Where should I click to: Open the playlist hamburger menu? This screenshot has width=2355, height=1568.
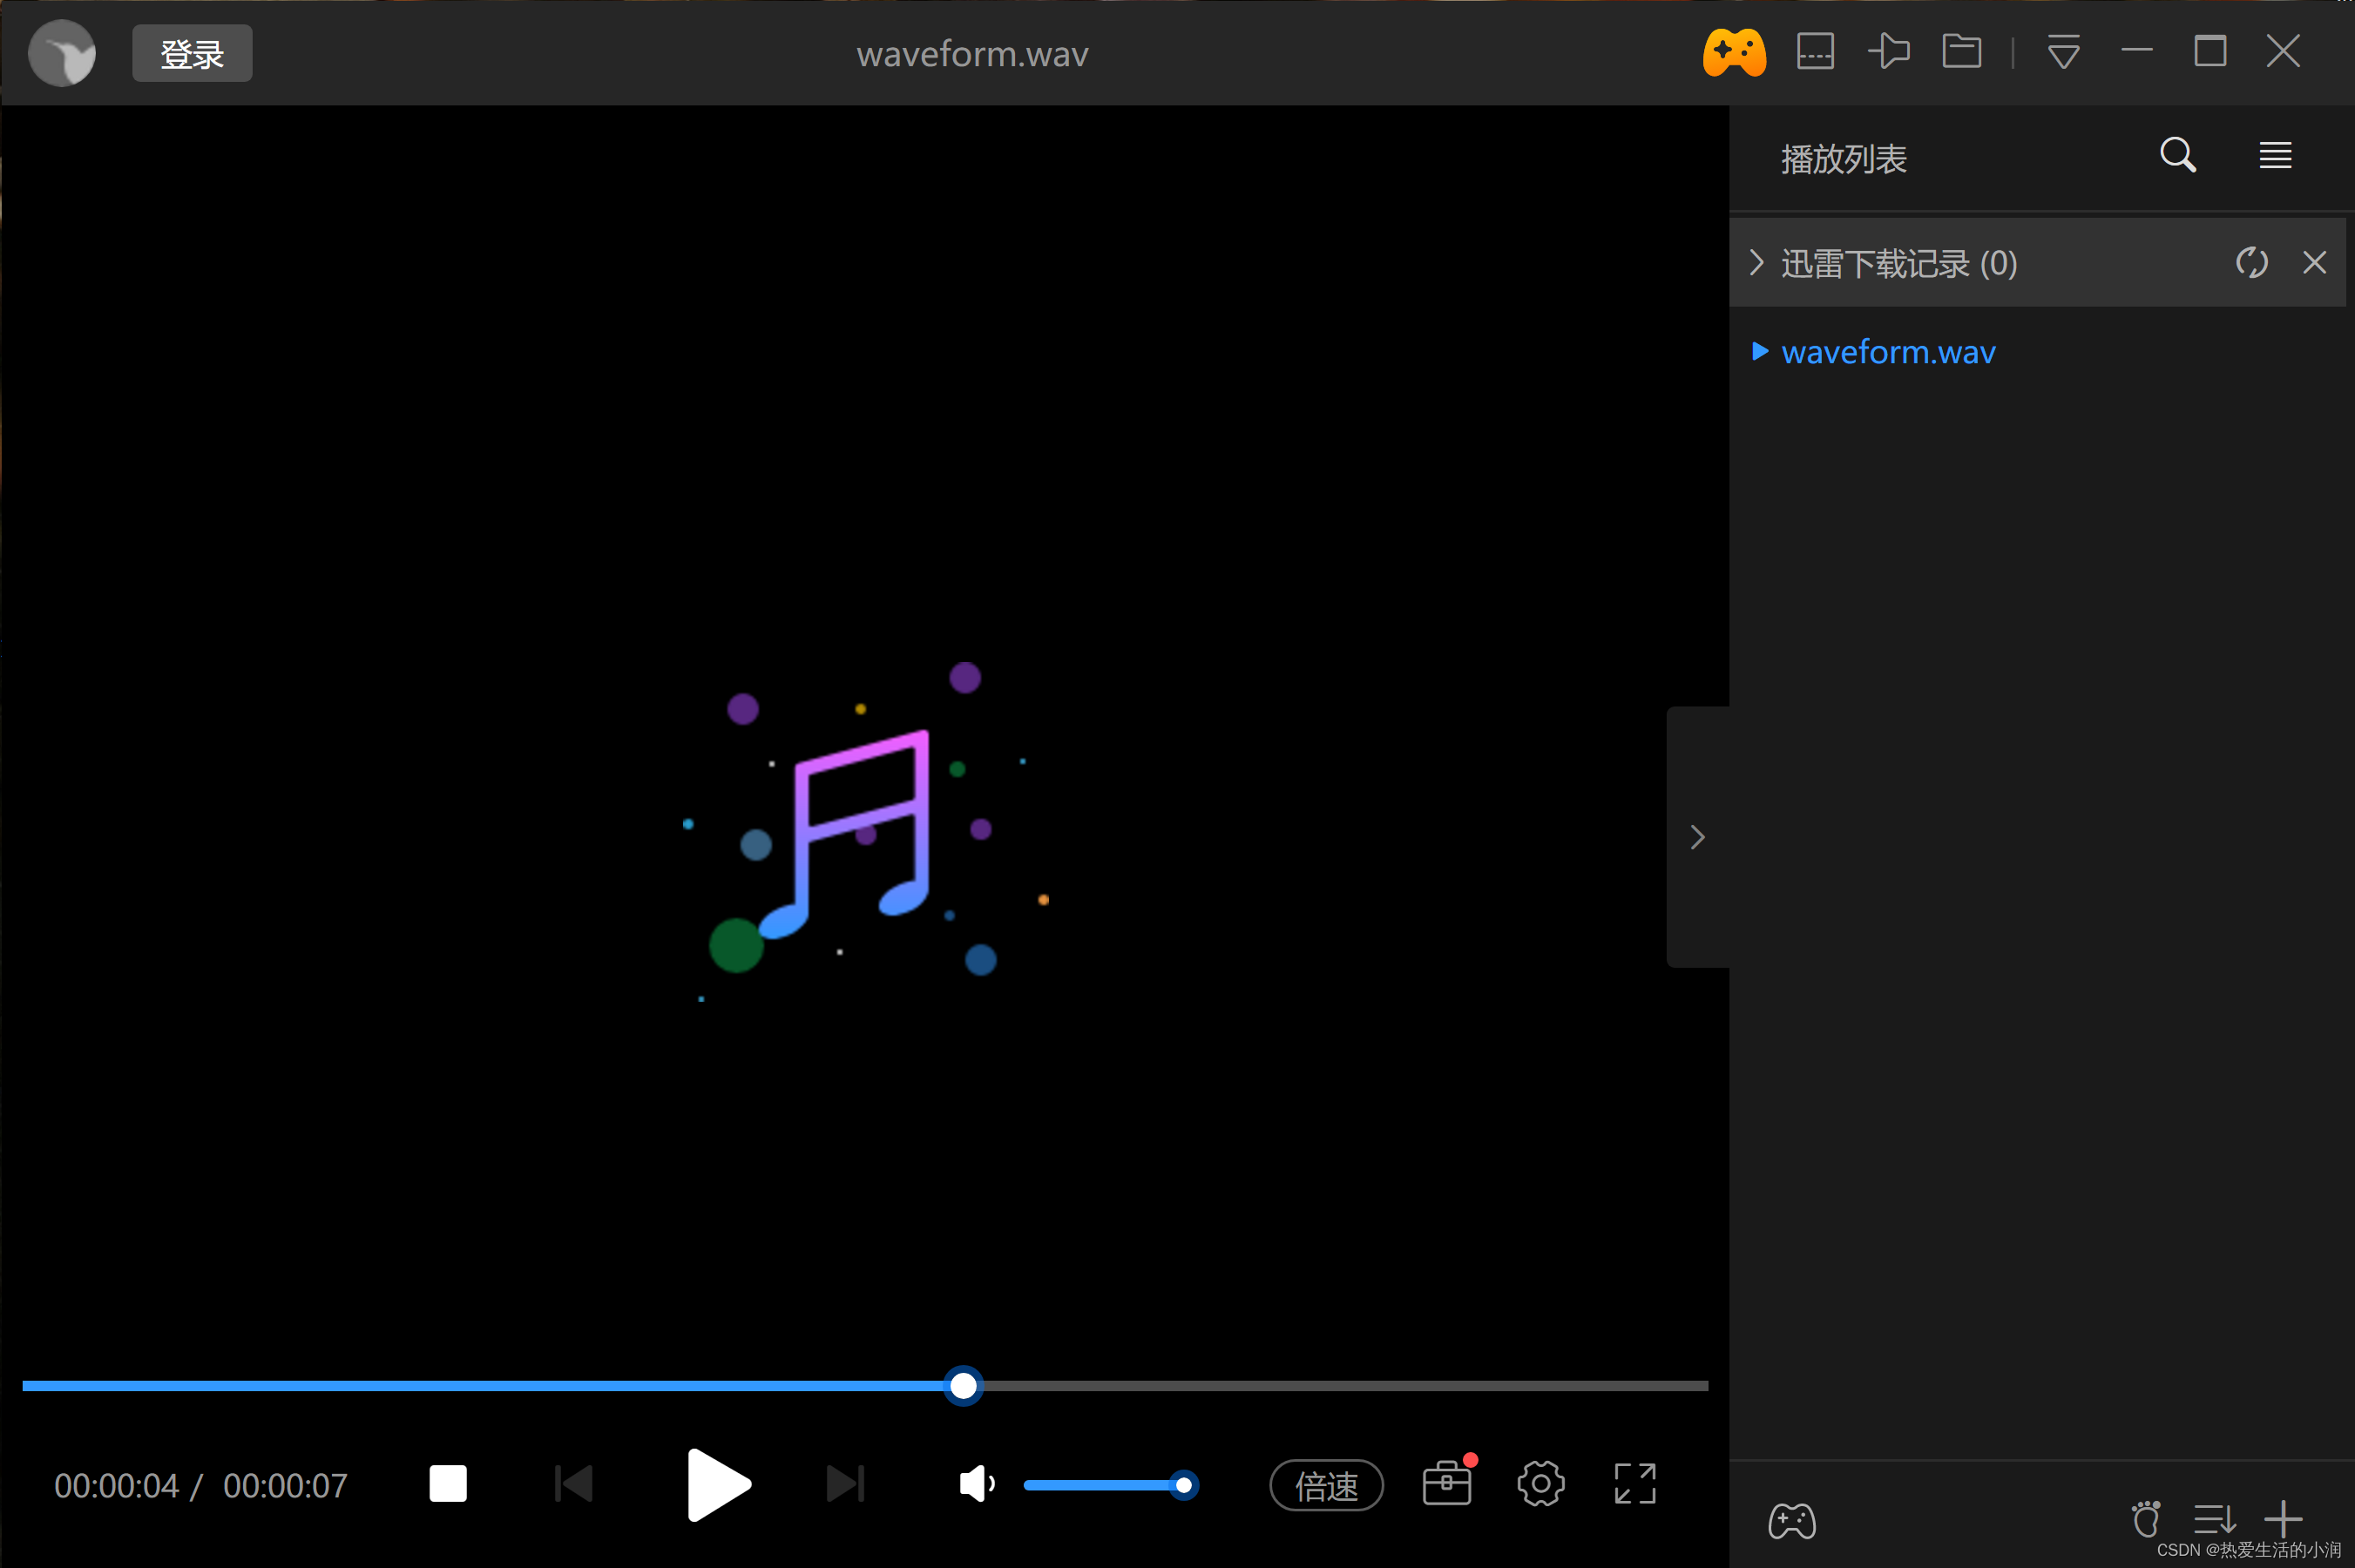point(2275,155)
